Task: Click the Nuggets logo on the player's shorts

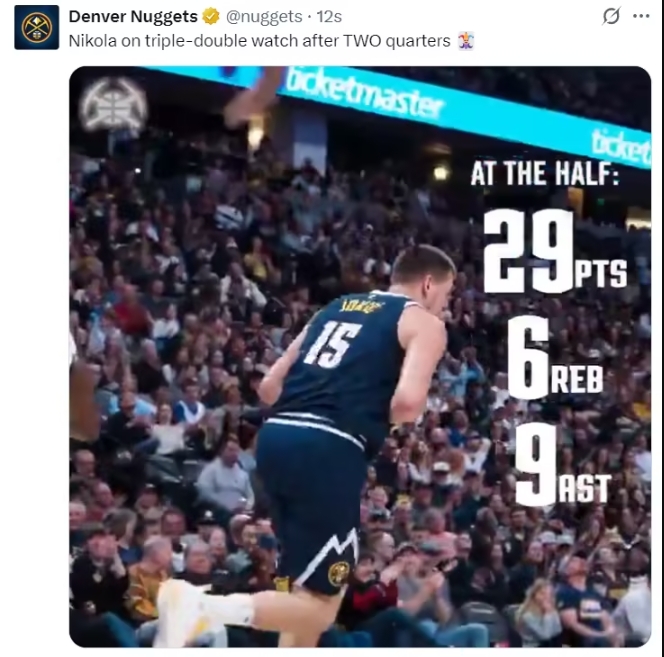Action: (339, 574)
